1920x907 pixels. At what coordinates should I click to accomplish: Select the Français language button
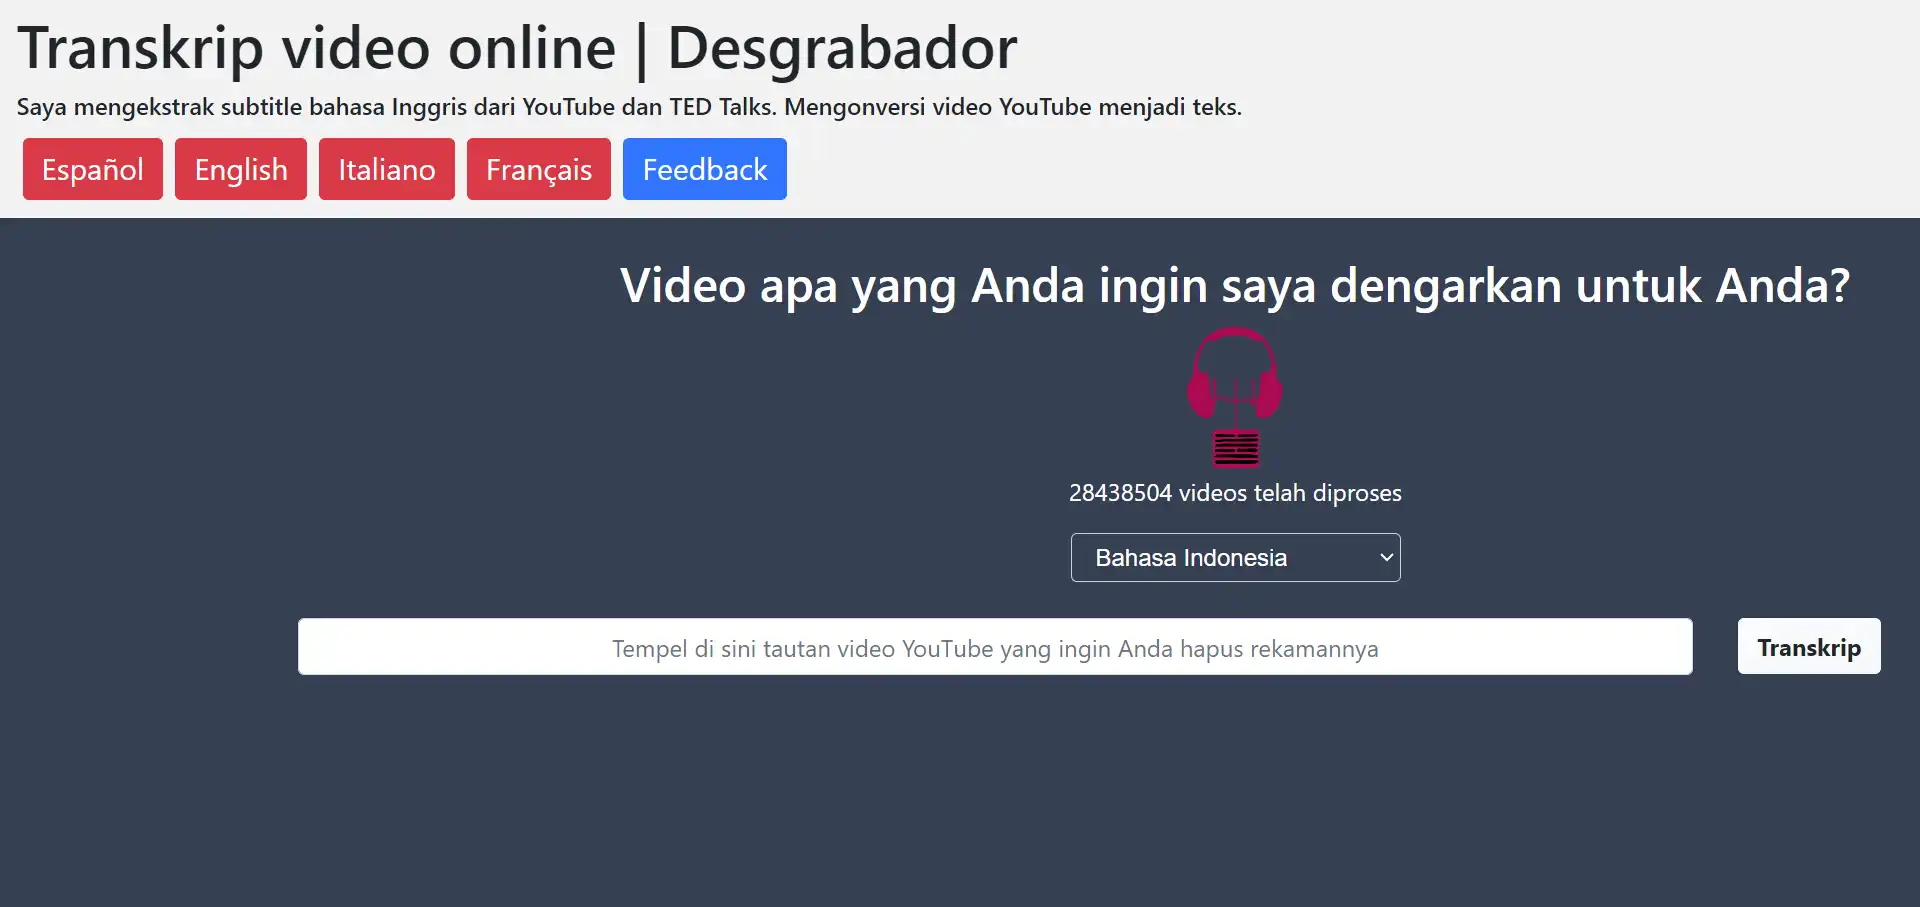(x=539, y=170)
